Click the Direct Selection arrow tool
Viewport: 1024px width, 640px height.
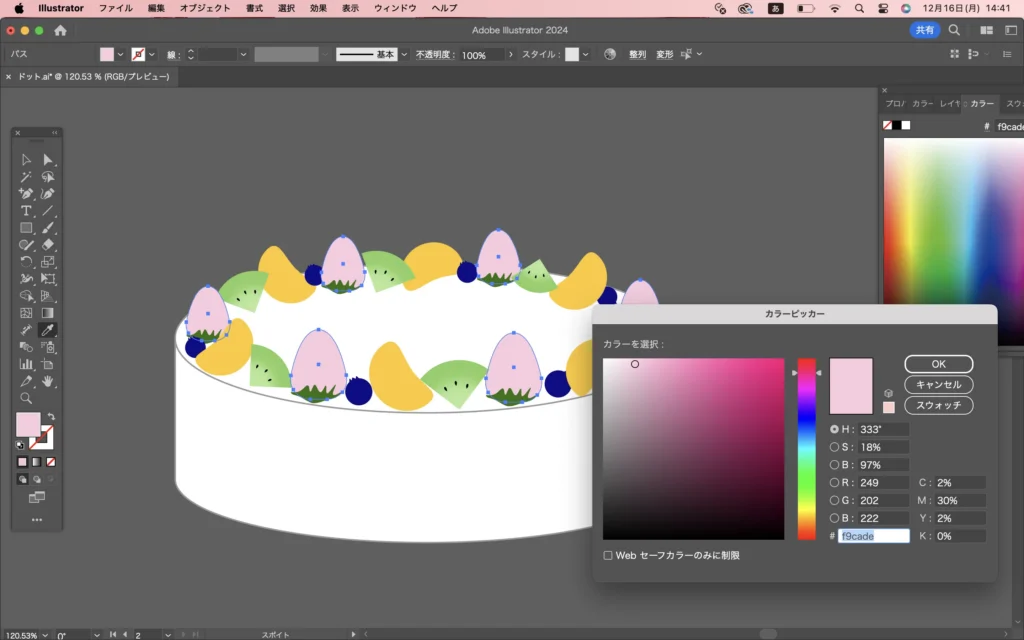tap(47, 160)
